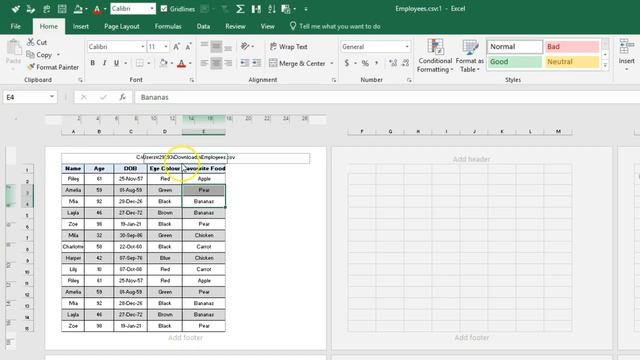Image resolution: width=640 pixels, height=360 pixels.
Task: Click Increase Decimal
Action: click(x=393, y=63)
